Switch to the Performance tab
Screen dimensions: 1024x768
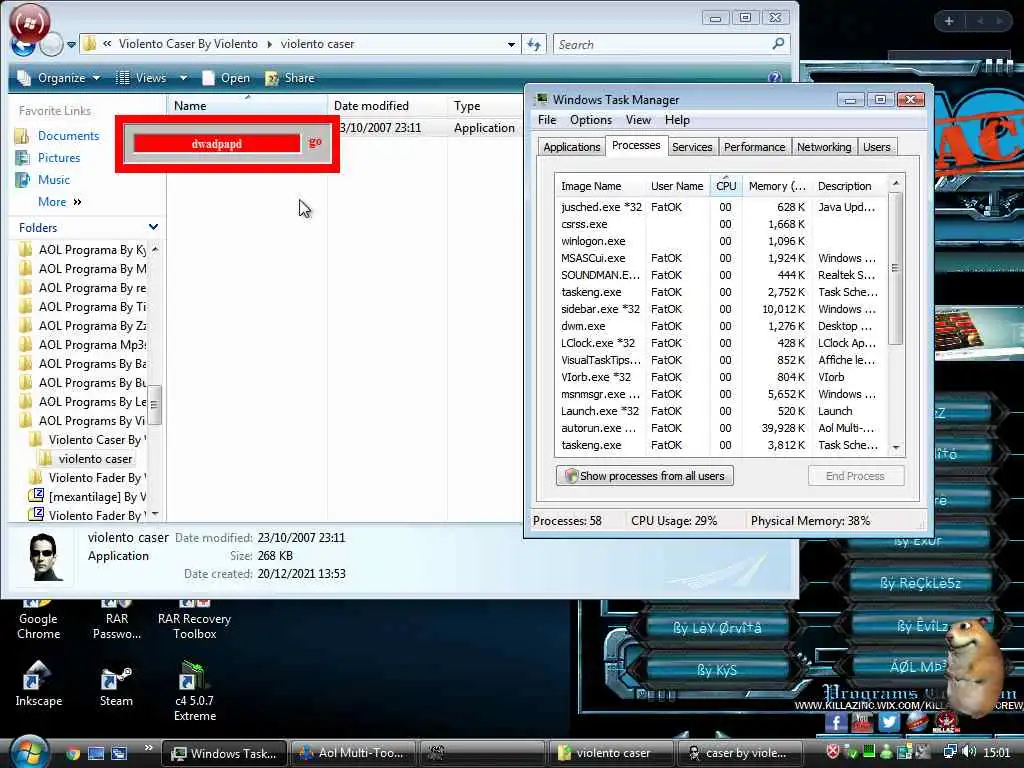(x=754, y=147)
